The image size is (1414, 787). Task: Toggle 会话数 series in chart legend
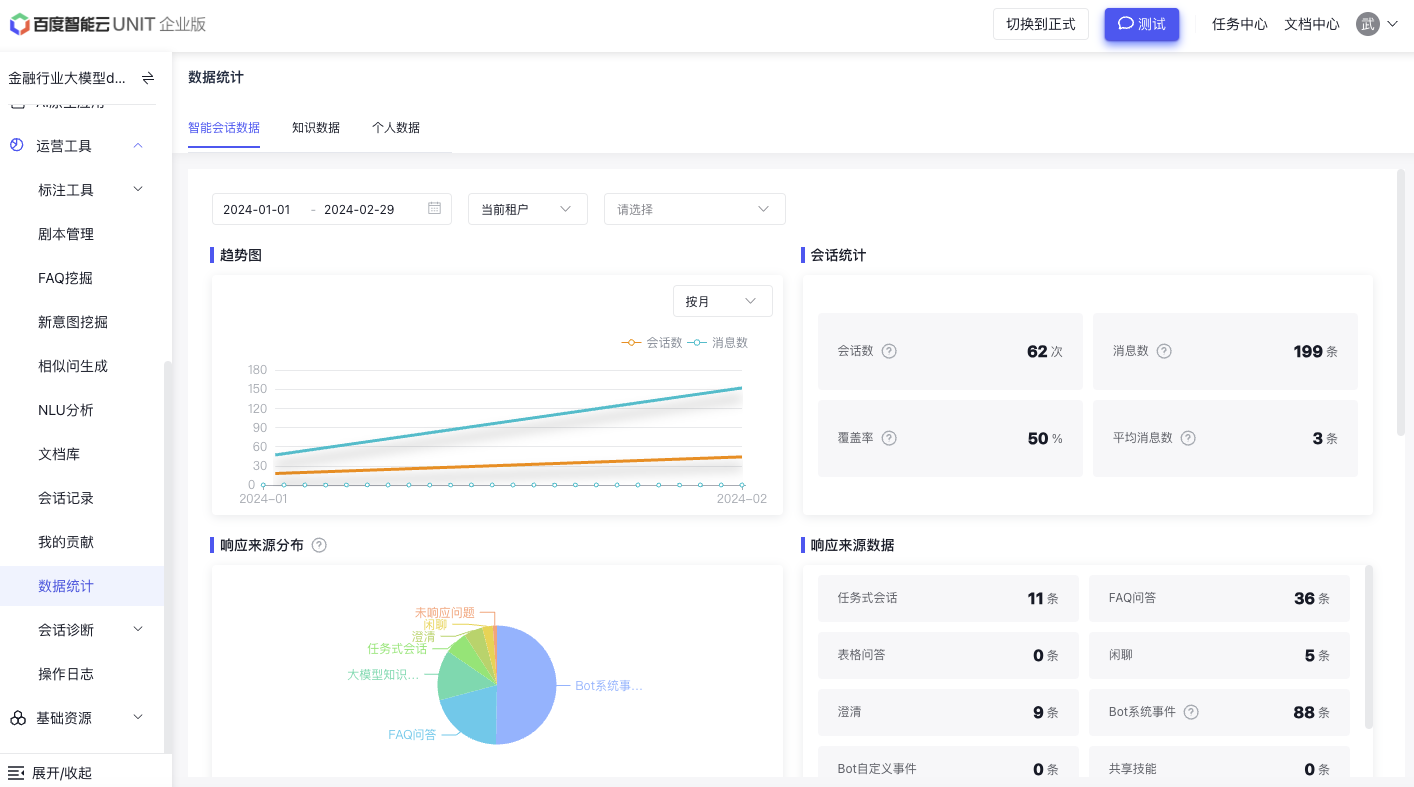pos(652,342)
